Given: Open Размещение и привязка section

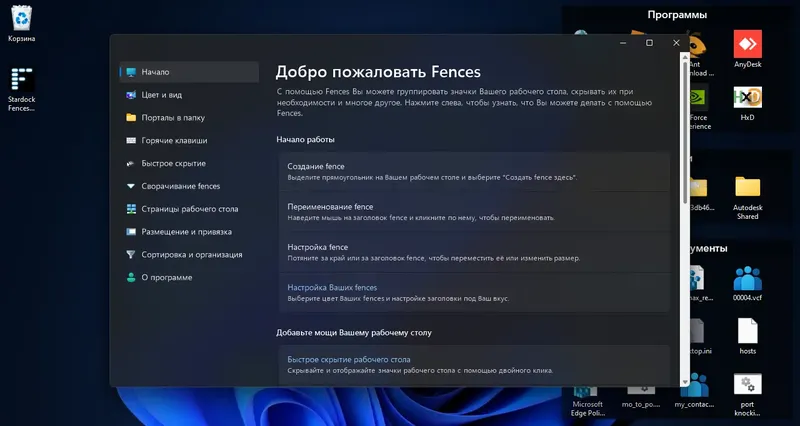Looking at the screenshot, I should 189,232.
